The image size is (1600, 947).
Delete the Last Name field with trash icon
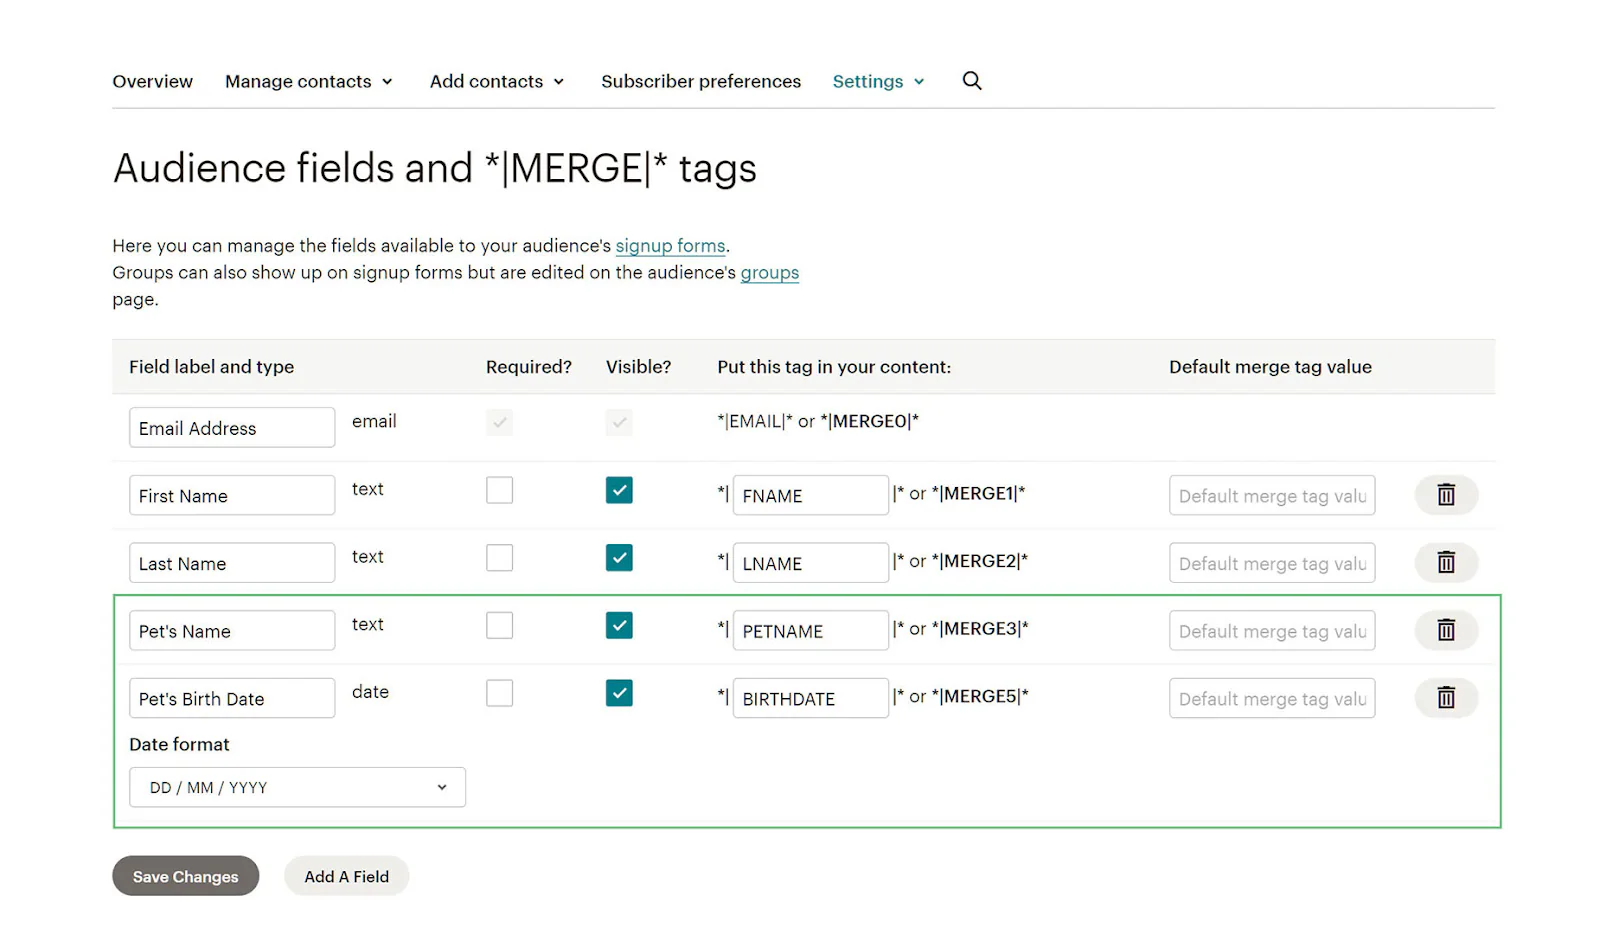pos(1446,563)
